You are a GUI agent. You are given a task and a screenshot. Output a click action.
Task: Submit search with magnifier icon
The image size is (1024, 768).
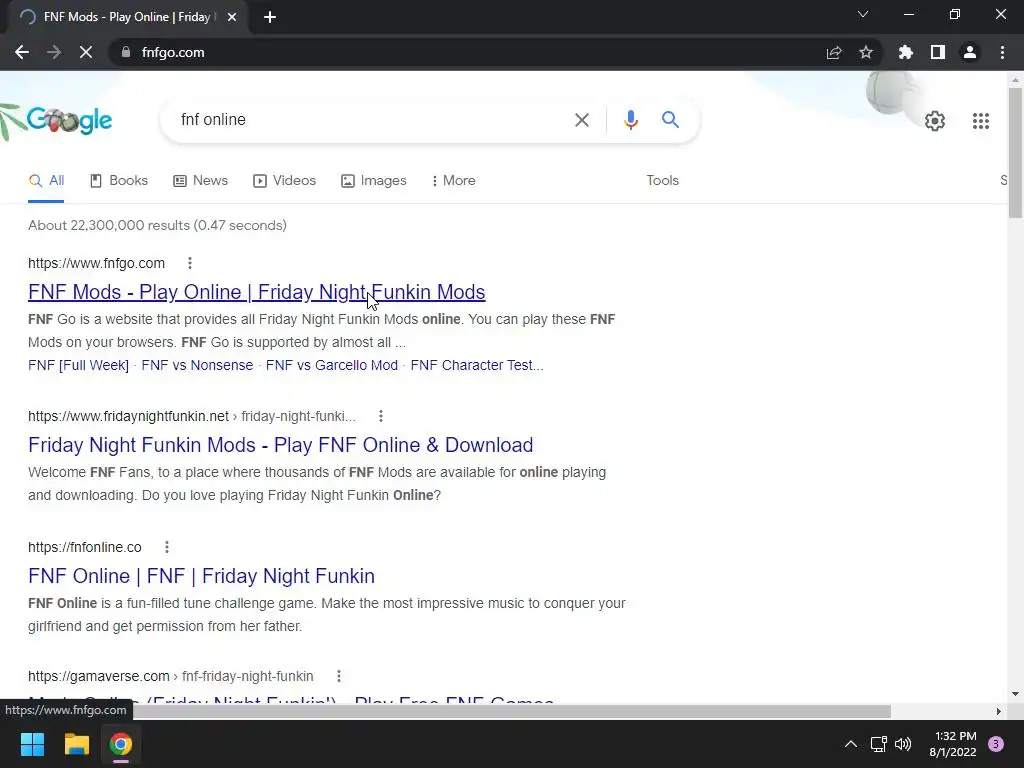670,120
